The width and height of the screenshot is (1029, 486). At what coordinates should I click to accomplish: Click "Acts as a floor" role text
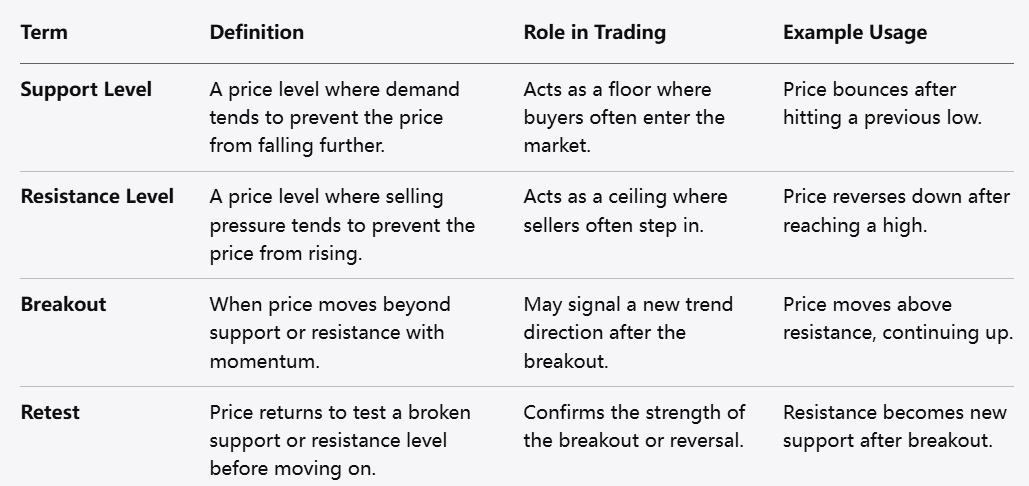click(x=624, y=117)
